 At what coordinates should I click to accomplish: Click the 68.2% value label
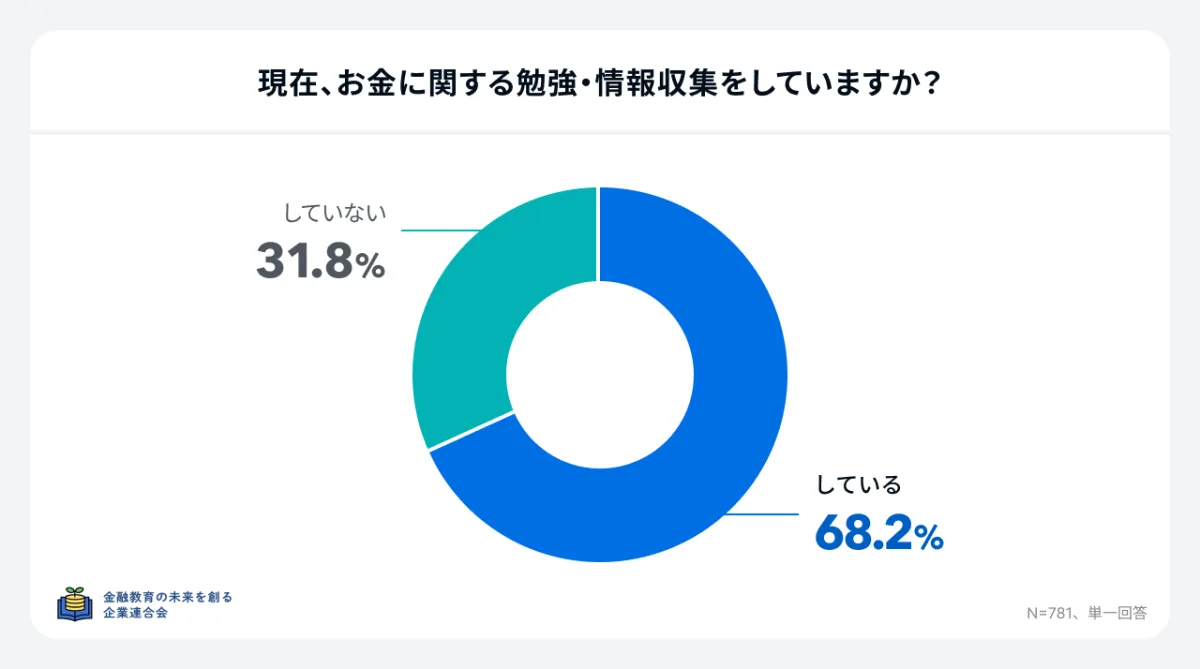pos(879,534)
